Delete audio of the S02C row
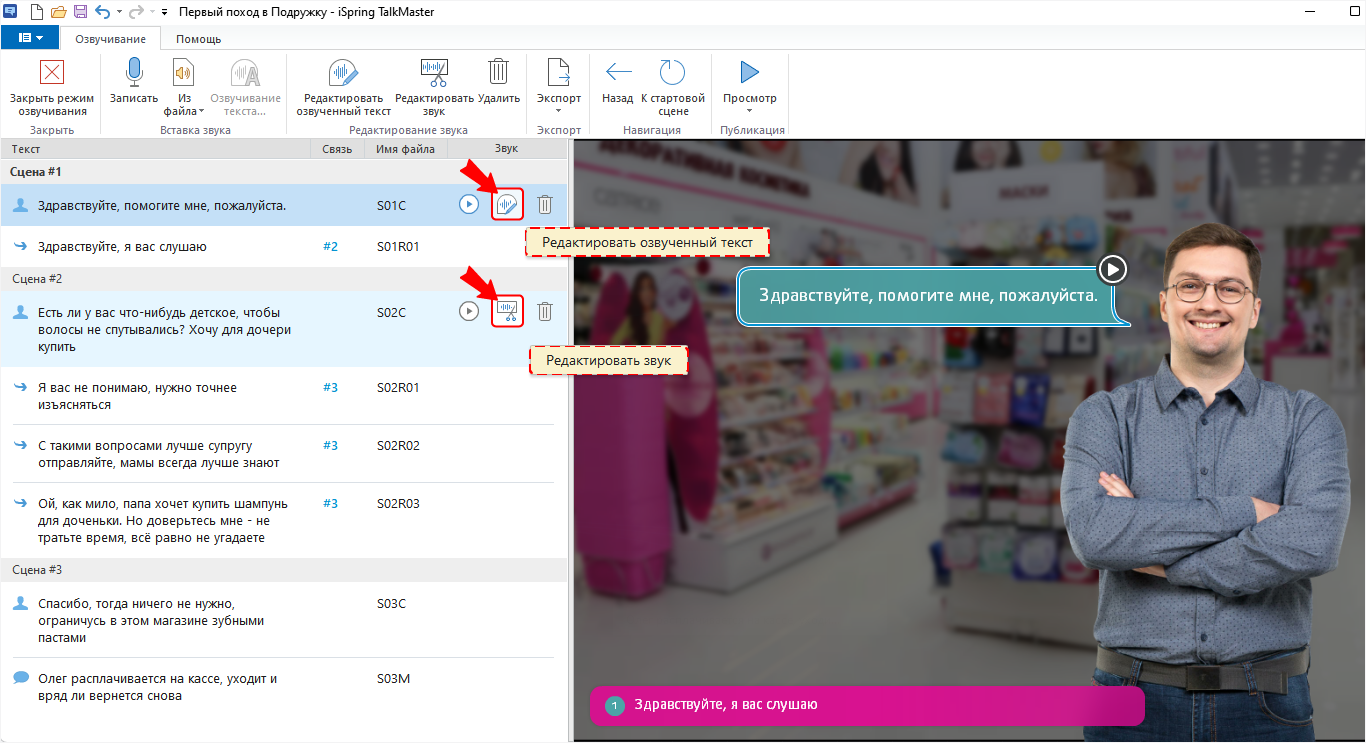Image resolution: width=1366 pixels, height=743 pixels. coord(545,311)
